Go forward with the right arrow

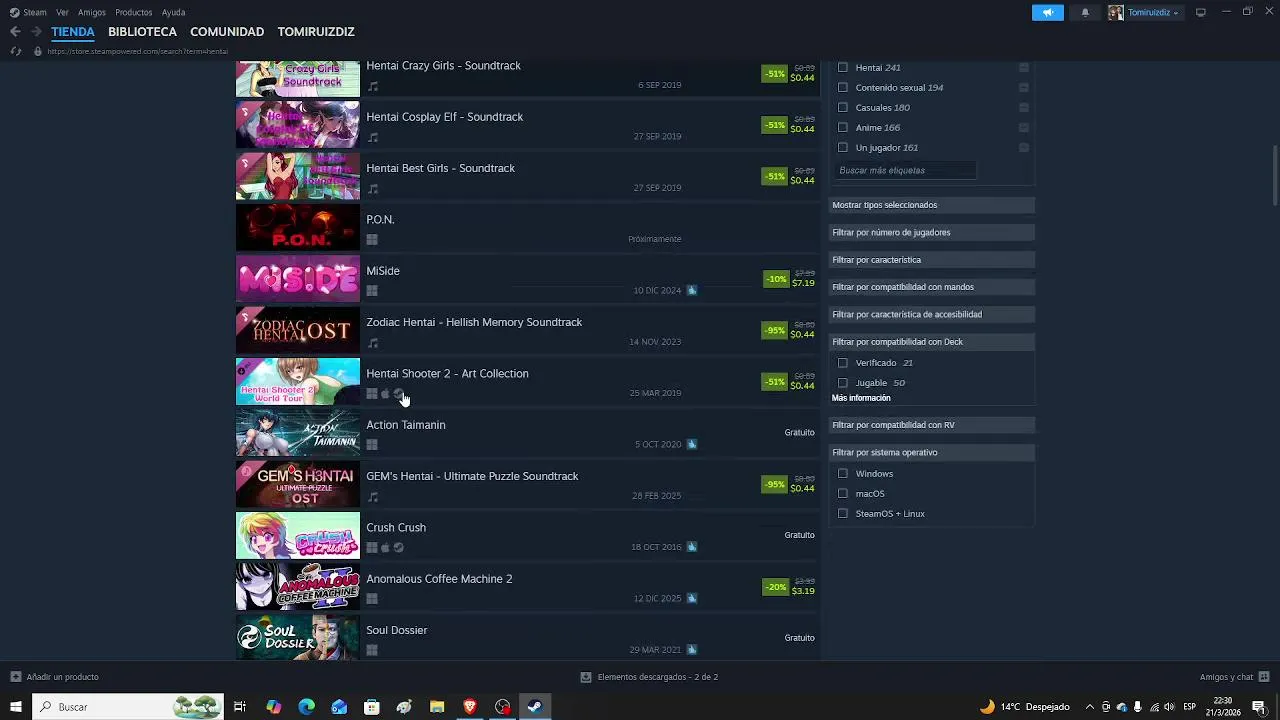pos(36,32)
